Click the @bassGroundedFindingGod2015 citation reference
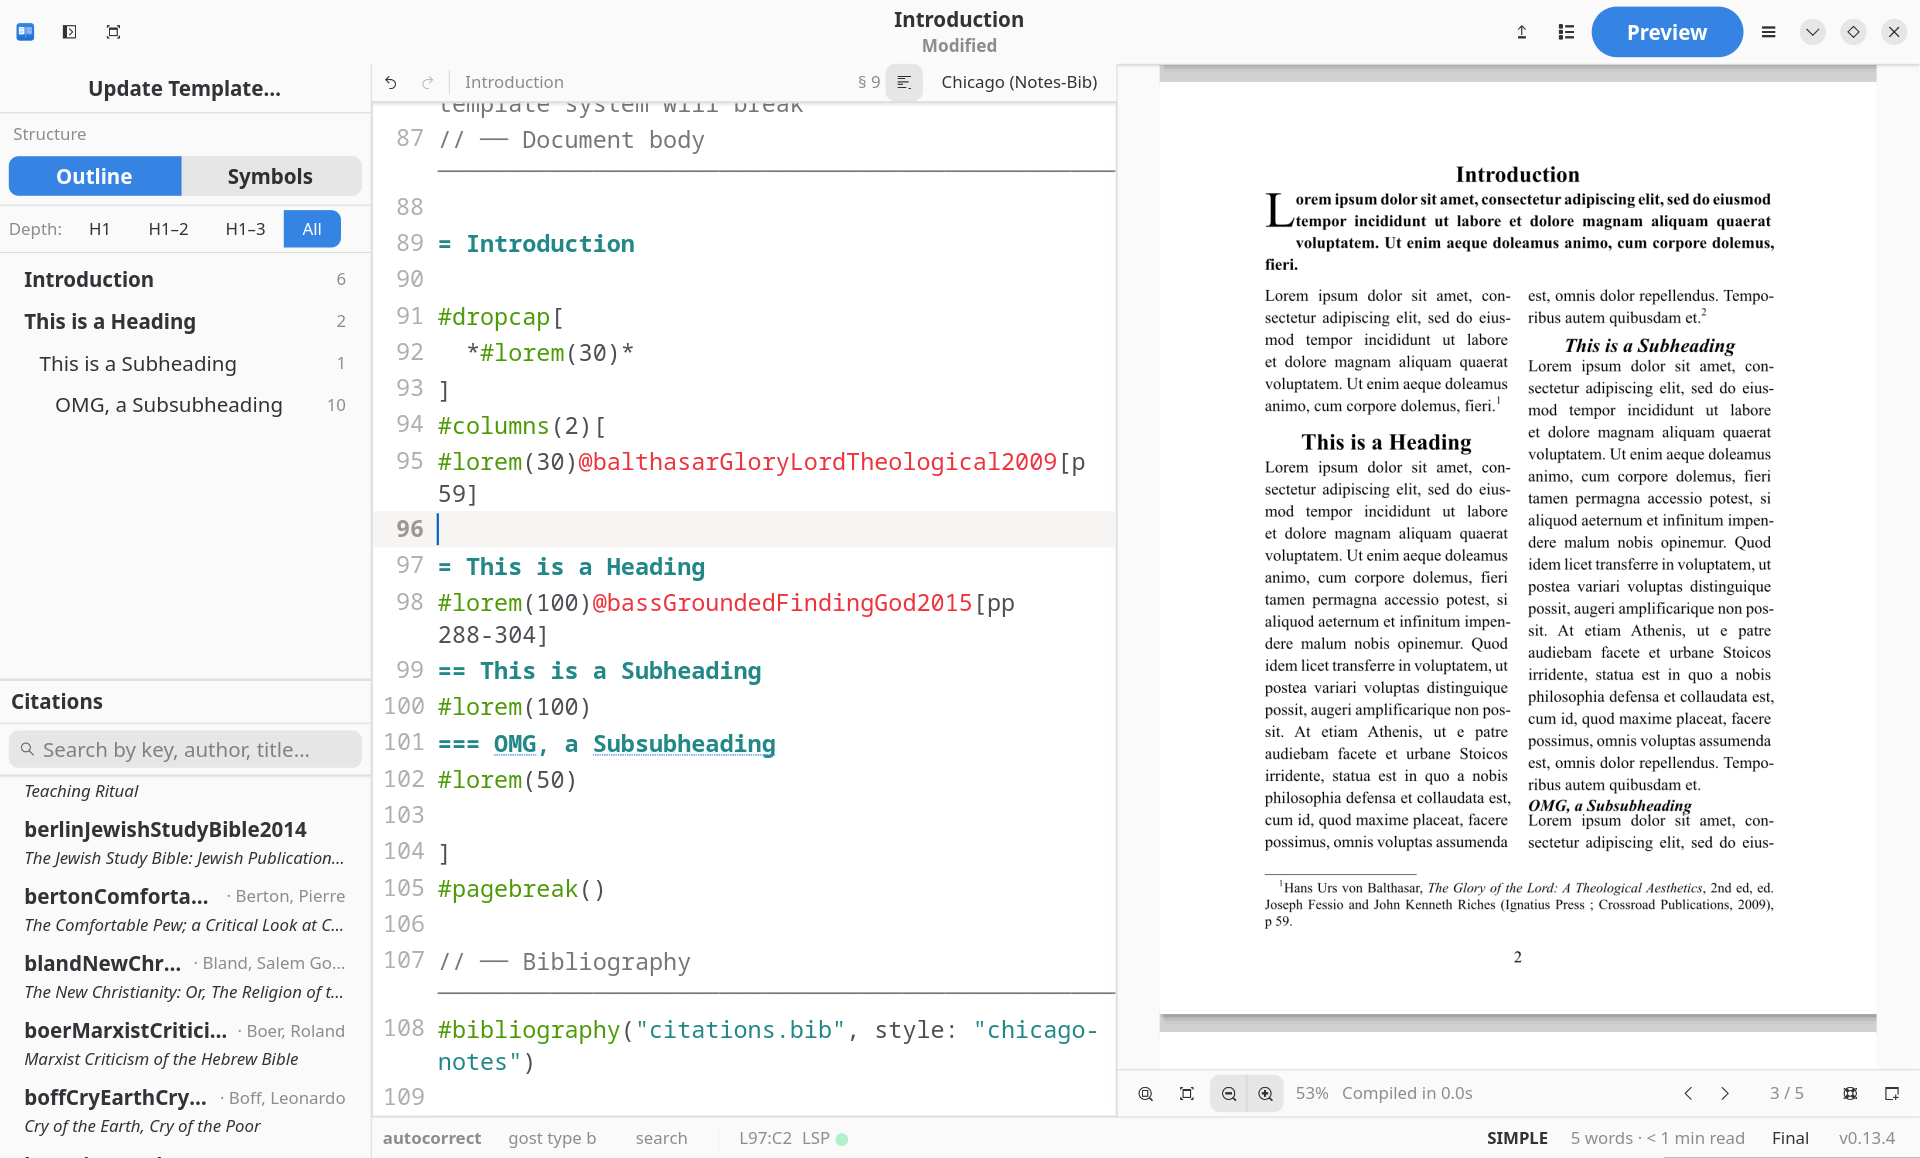 pos(782,603)
